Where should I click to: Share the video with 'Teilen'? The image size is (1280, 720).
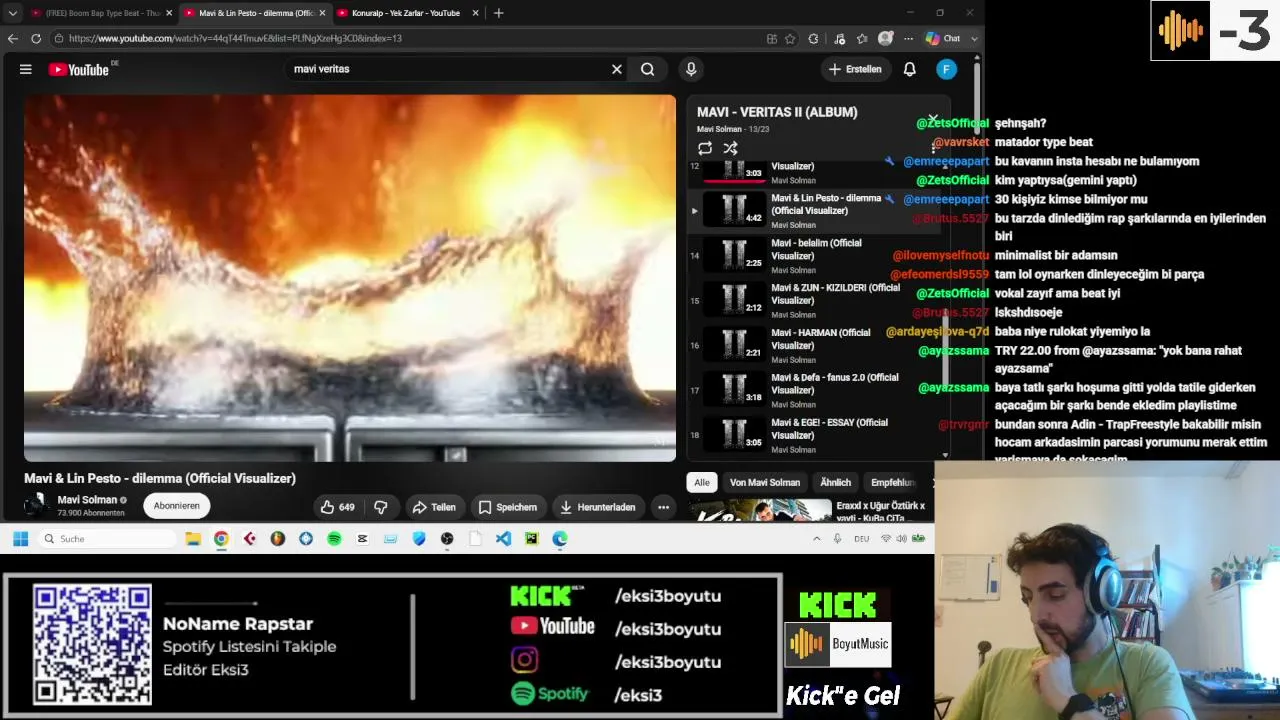[434, 507]
